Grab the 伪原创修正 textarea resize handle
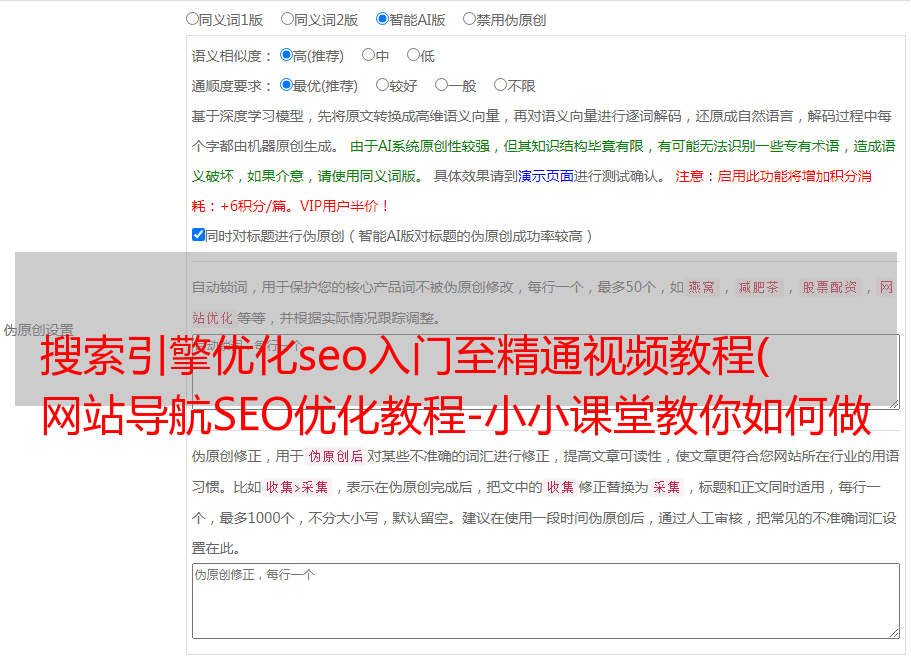Image resolution: width=911 pixels, height=658 pixels. click(x=894, y=633)
